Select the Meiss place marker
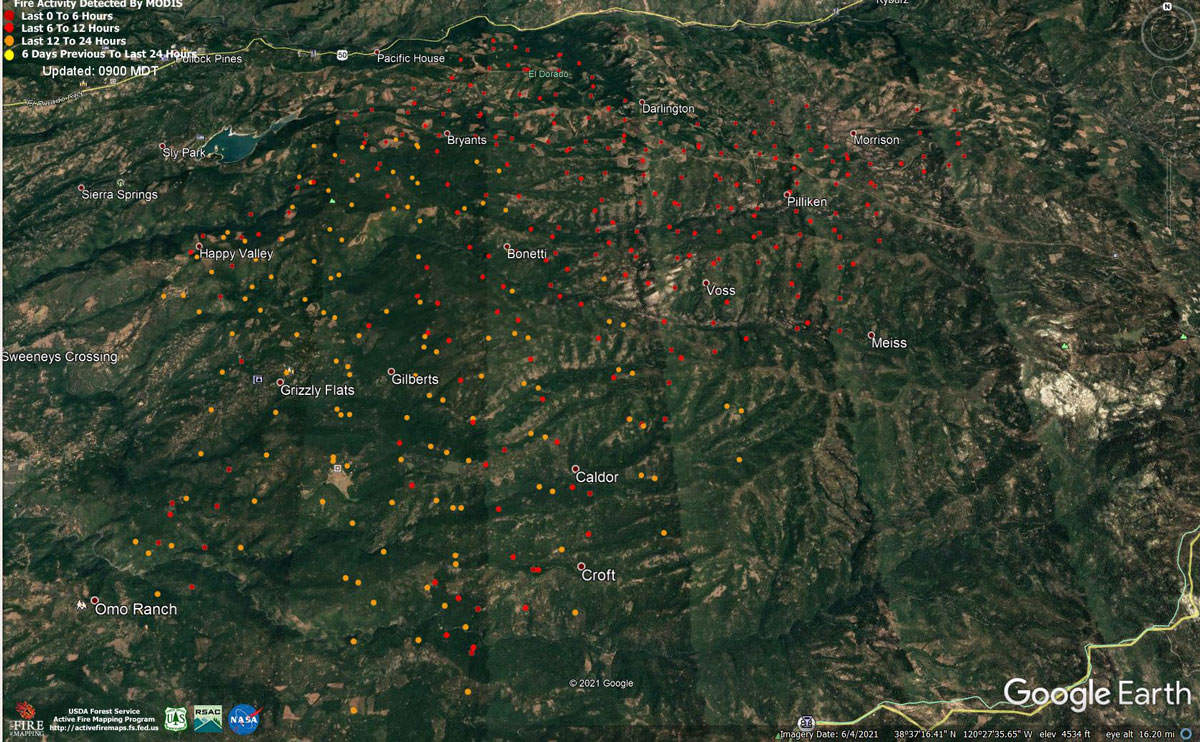1200x742 pixels. 871,335
